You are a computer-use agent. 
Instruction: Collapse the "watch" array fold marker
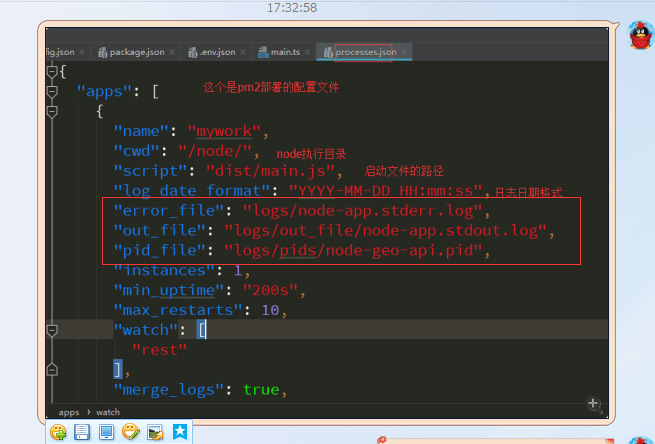click(52, 329)
